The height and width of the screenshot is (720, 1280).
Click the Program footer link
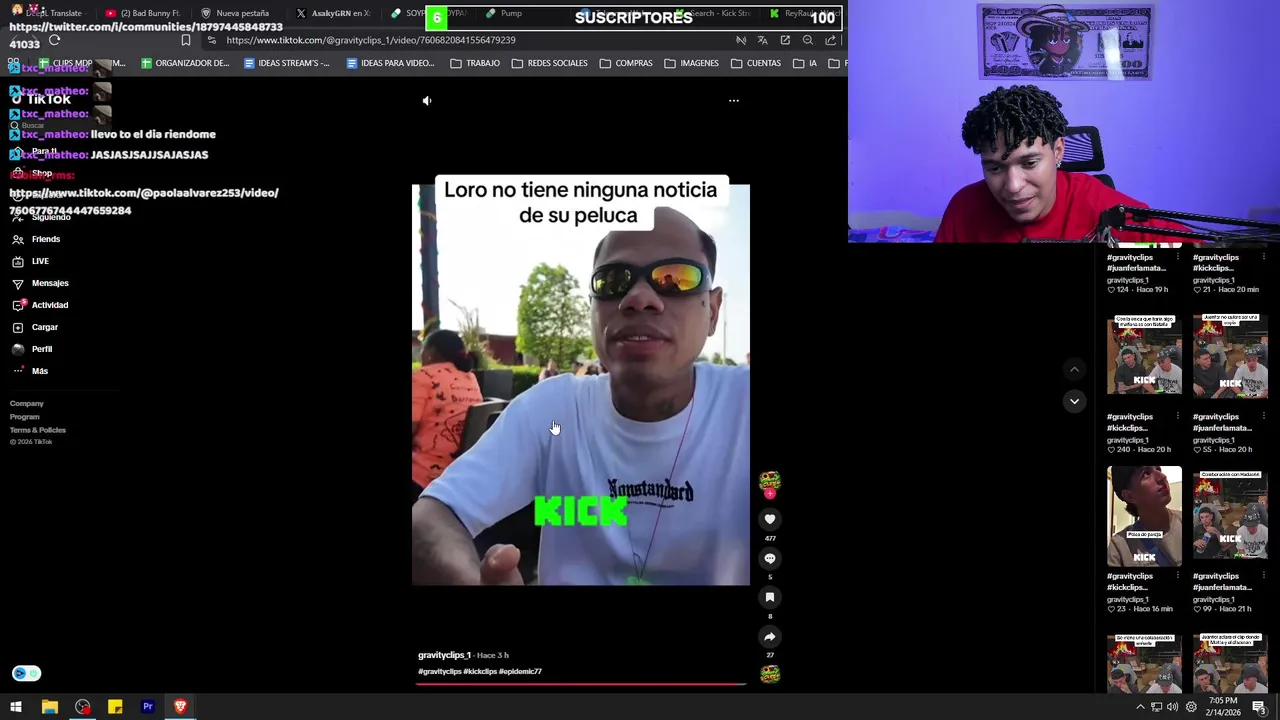tap(25, 417)
